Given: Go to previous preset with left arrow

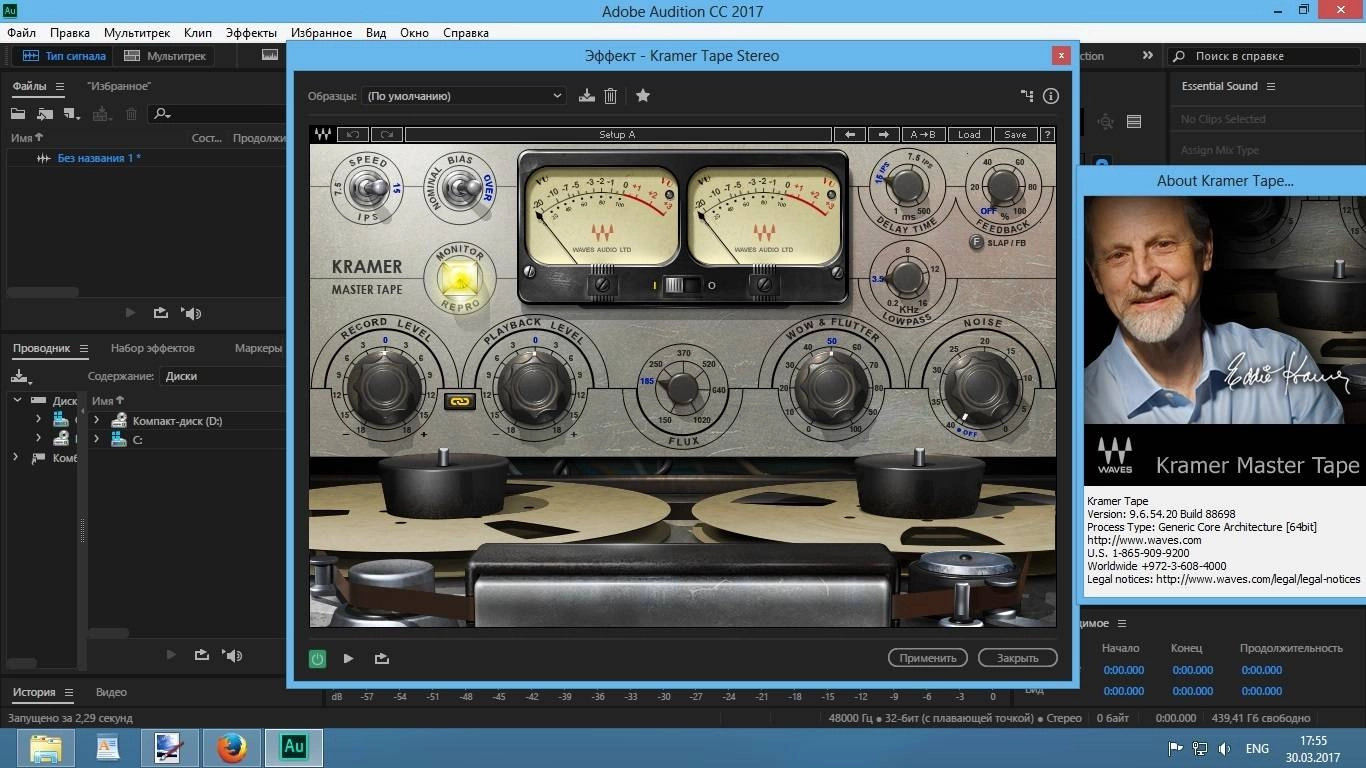Looking at the screenshot, I should (x=849, y=134).
